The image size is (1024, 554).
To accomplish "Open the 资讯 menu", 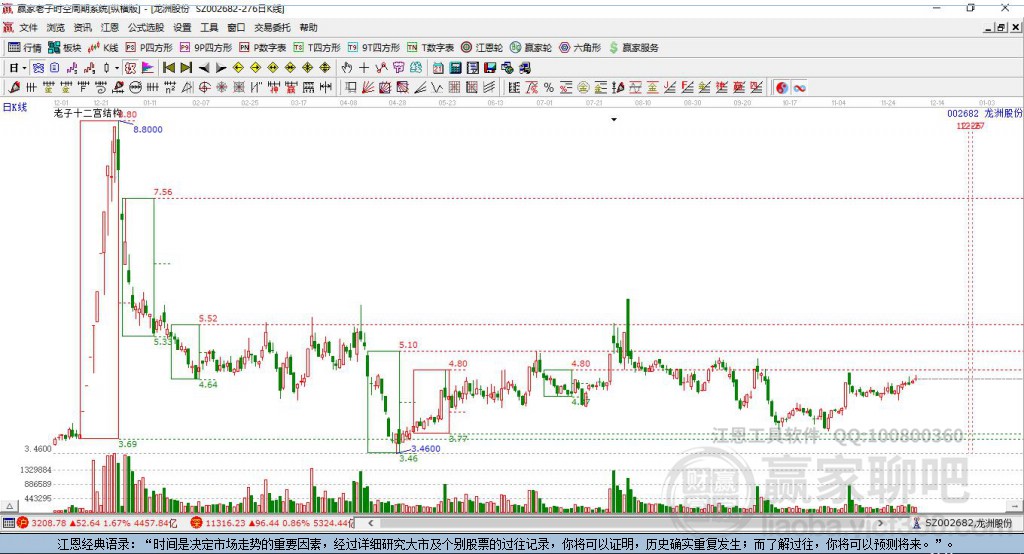I will point(82,27).
